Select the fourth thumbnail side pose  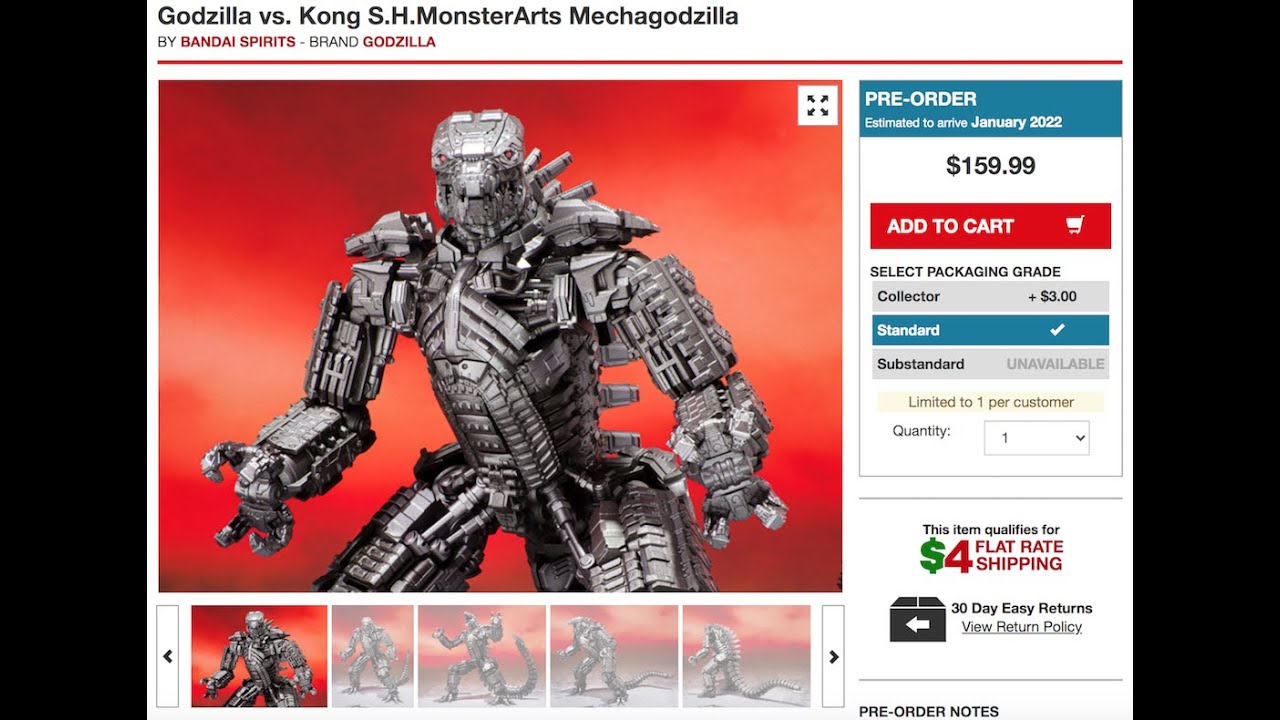[x=614, y=656]
